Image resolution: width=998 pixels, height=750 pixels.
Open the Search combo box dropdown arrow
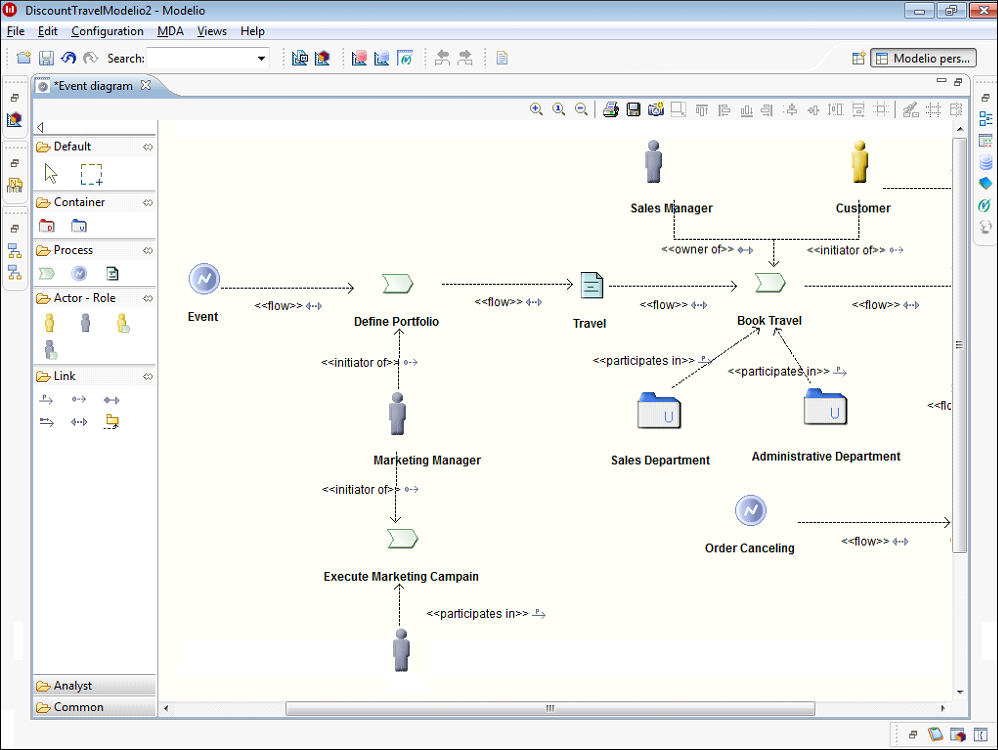point(261,59)
